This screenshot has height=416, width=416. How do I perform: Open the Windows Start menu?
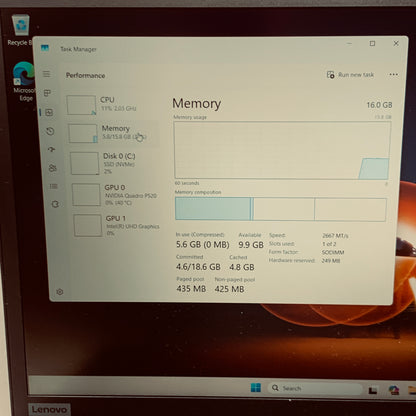point(256,388)
